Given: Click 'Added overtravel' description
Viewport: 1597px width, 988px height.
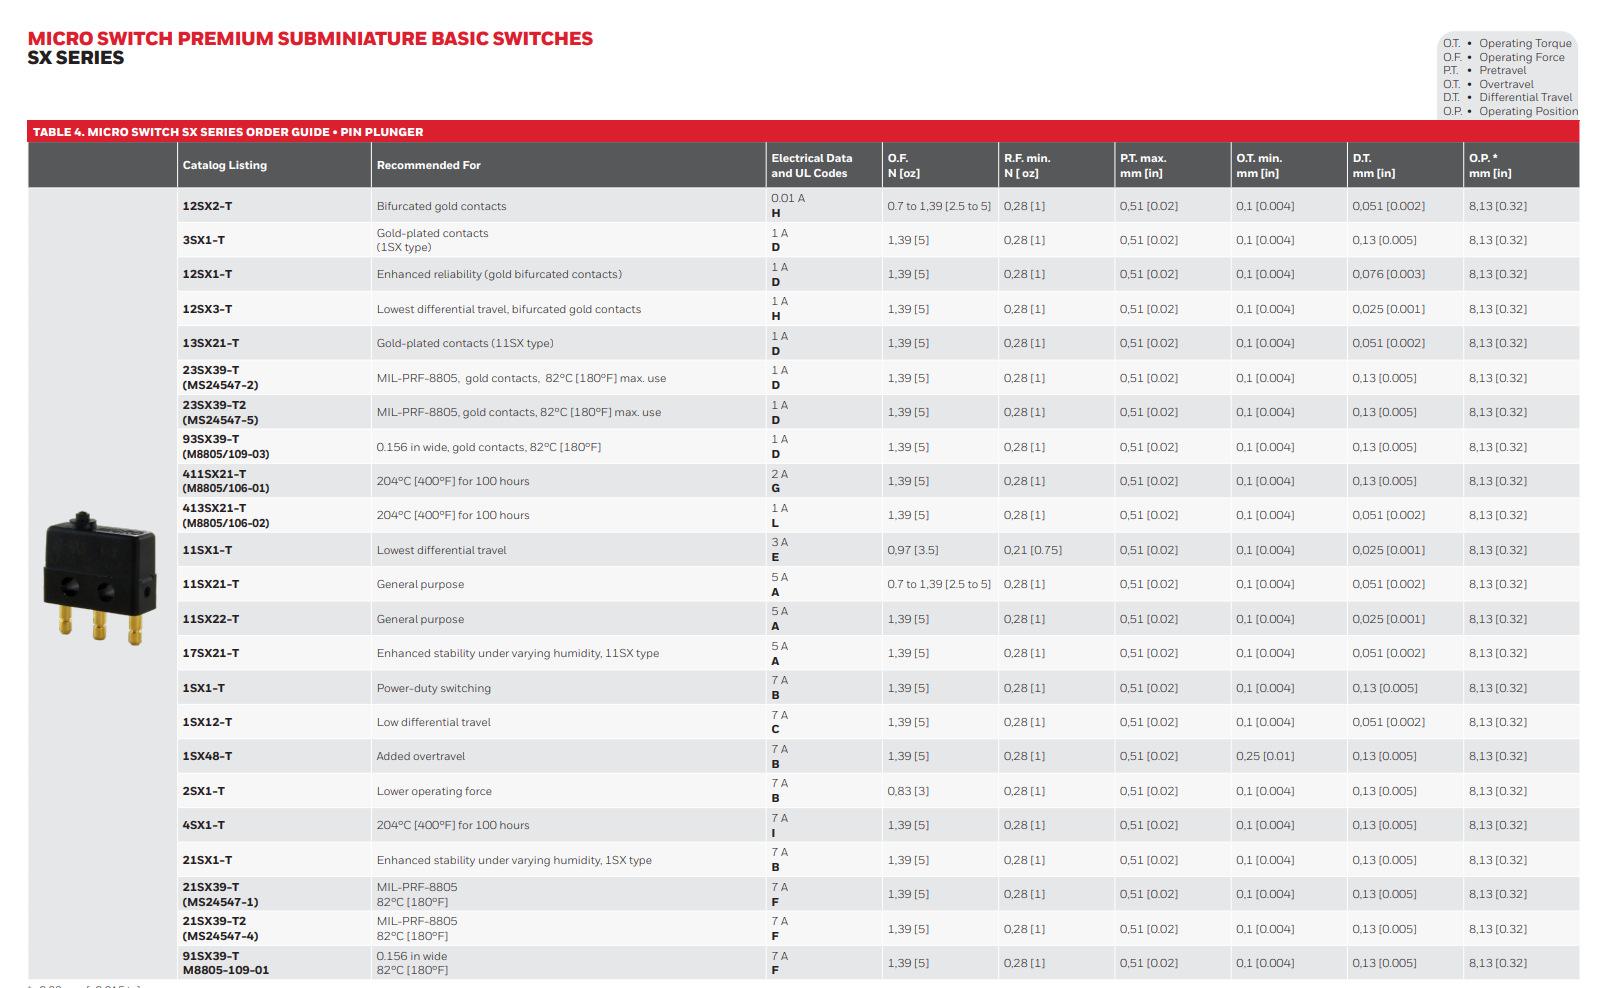Looking at the screenshot, I should coord(420,756).
